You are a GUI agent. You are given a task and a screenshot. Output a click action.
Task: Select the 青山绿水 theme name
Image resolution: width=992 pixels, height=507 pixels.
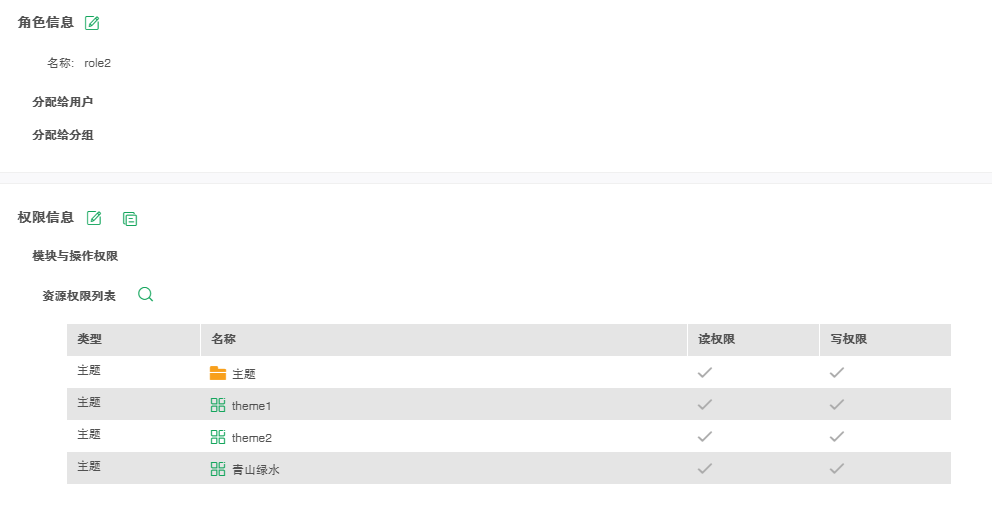pyautogui.click(x=256, y=470)
